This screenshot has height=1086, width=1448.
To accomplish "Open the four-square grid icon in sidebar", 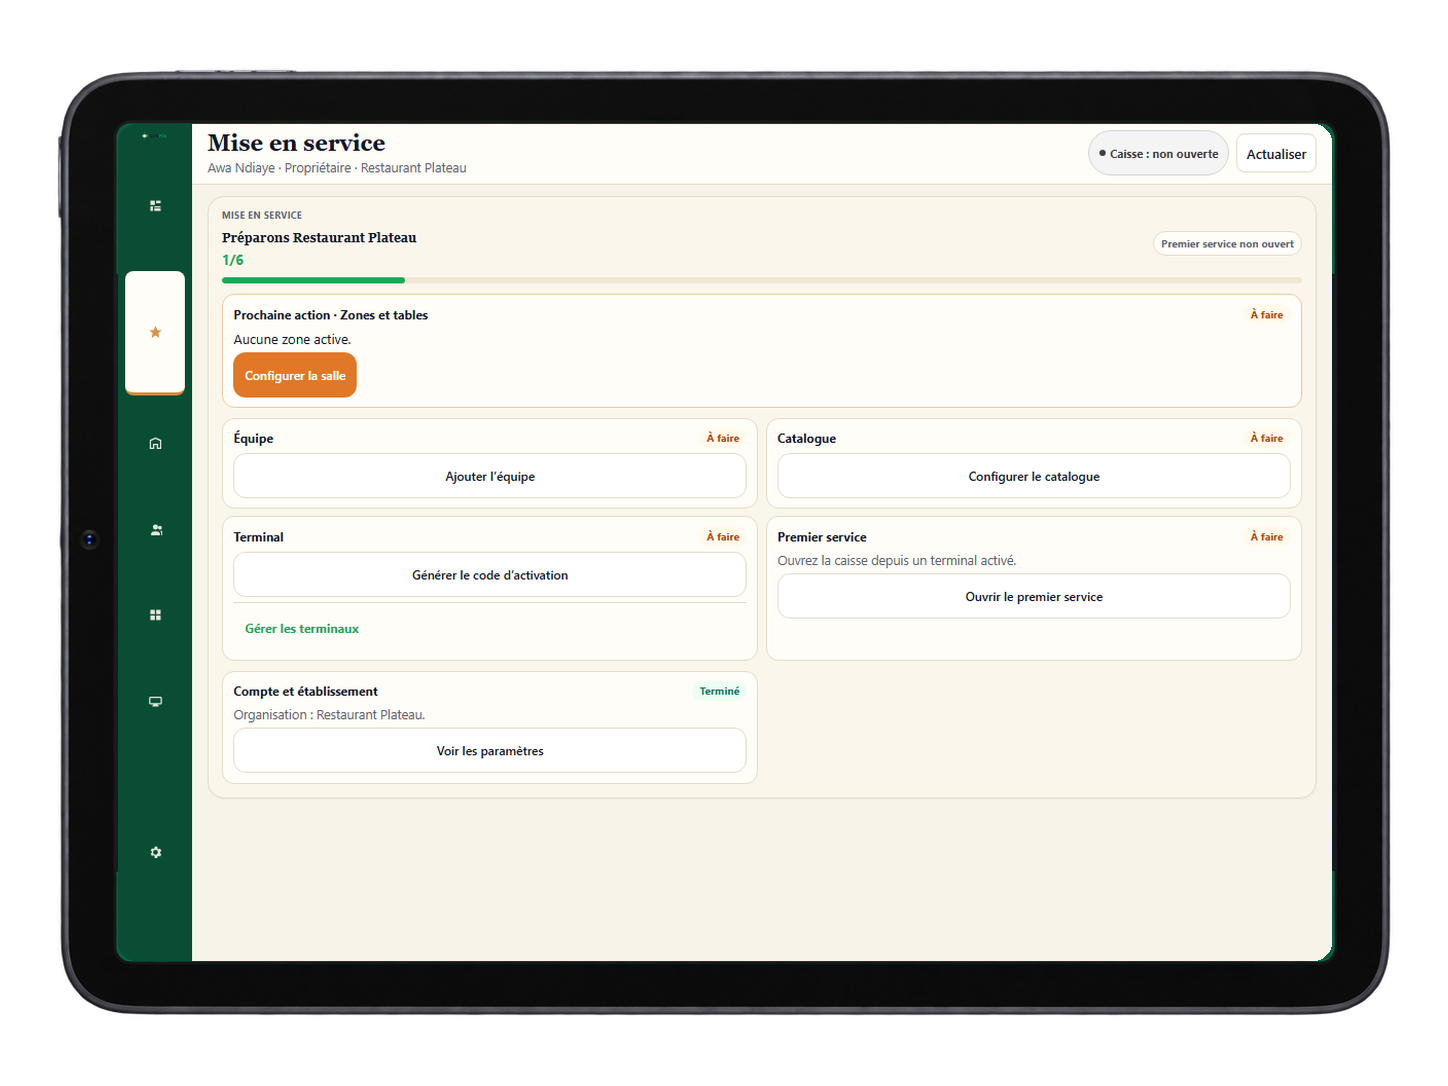I will click(155, 615).
